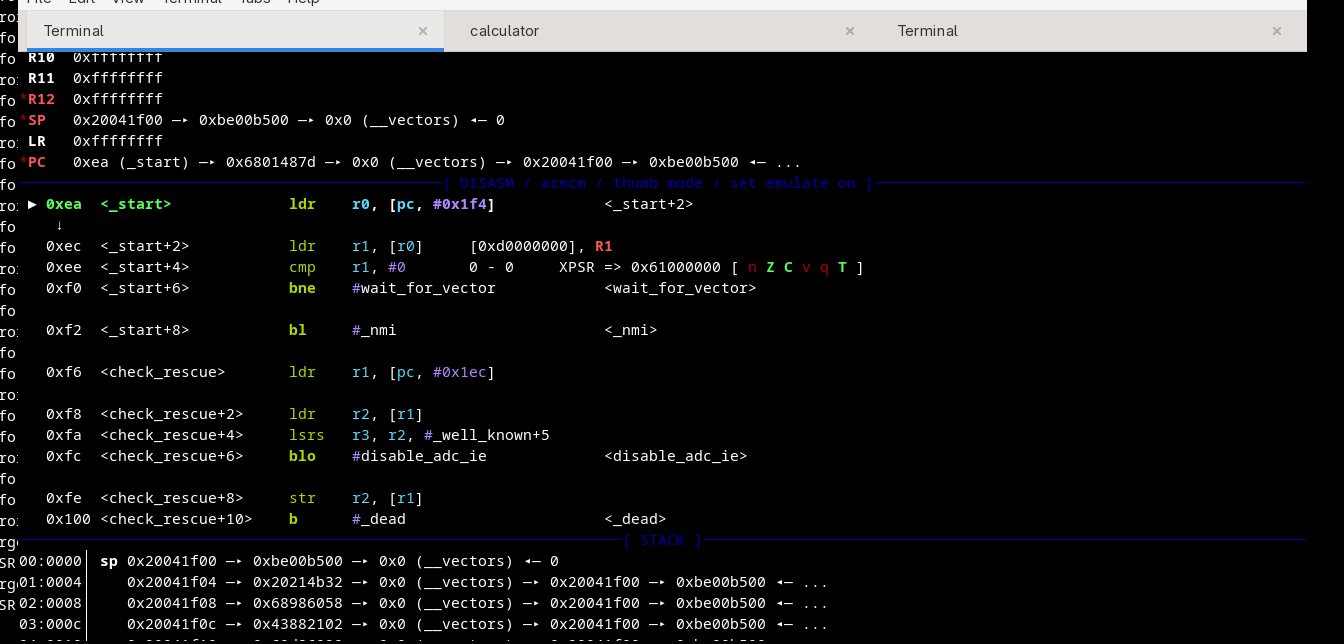Click the STACK section header
Image resolution: width=1344 pixels, height=644 pixels.
click(662, 540)
